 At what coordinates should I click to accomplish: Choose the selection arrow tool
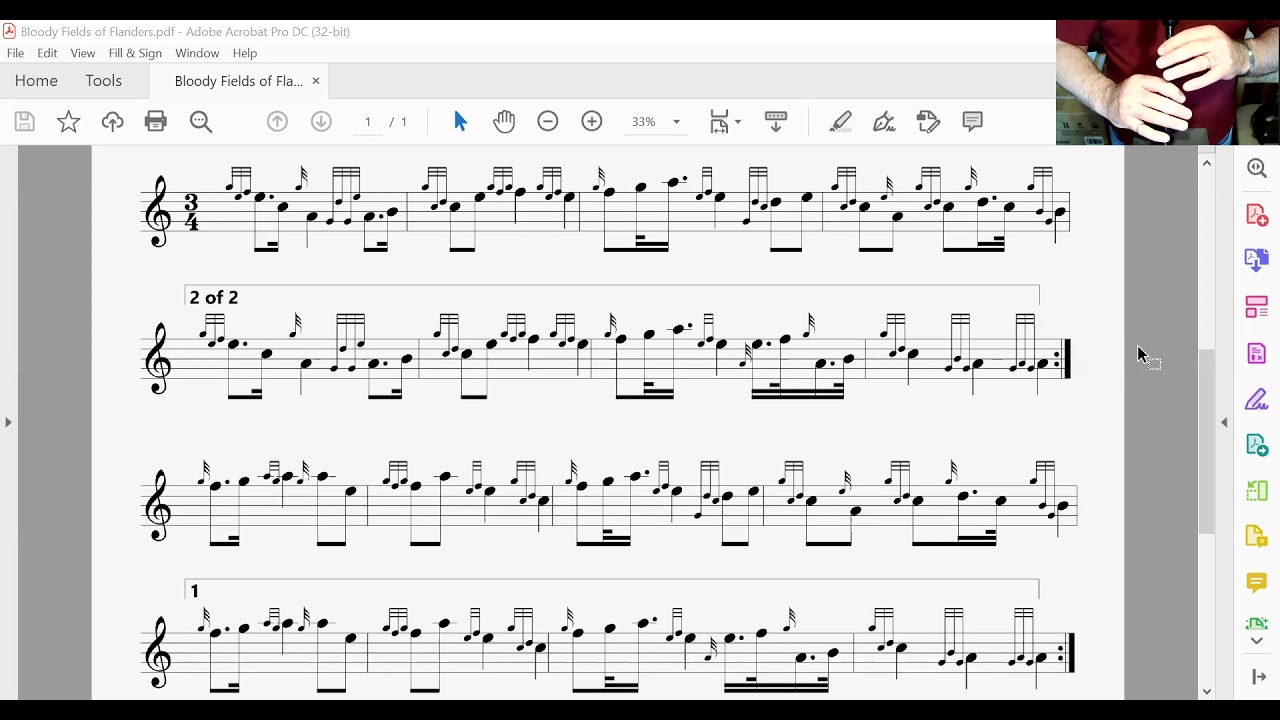click(x=460, y=121)
